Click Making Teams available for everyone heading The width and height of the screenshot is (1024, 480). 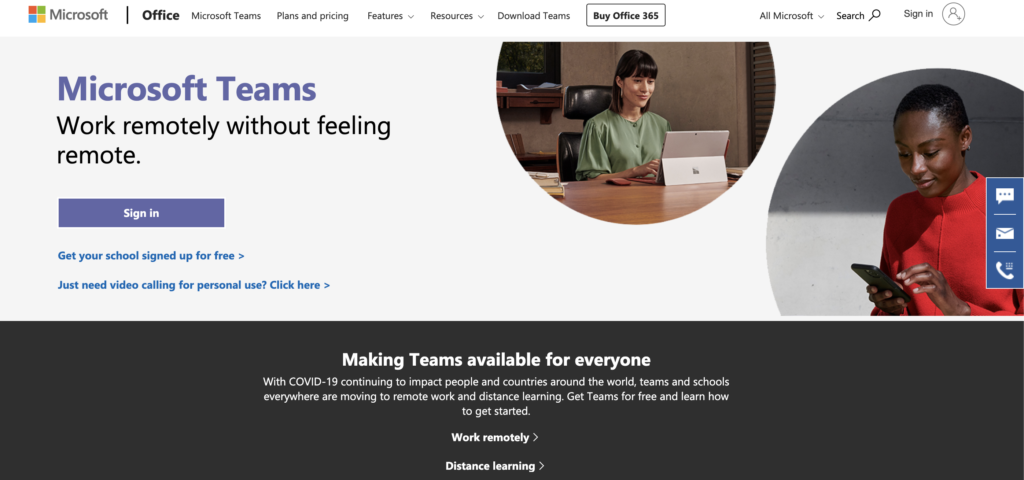coord(496,360)
